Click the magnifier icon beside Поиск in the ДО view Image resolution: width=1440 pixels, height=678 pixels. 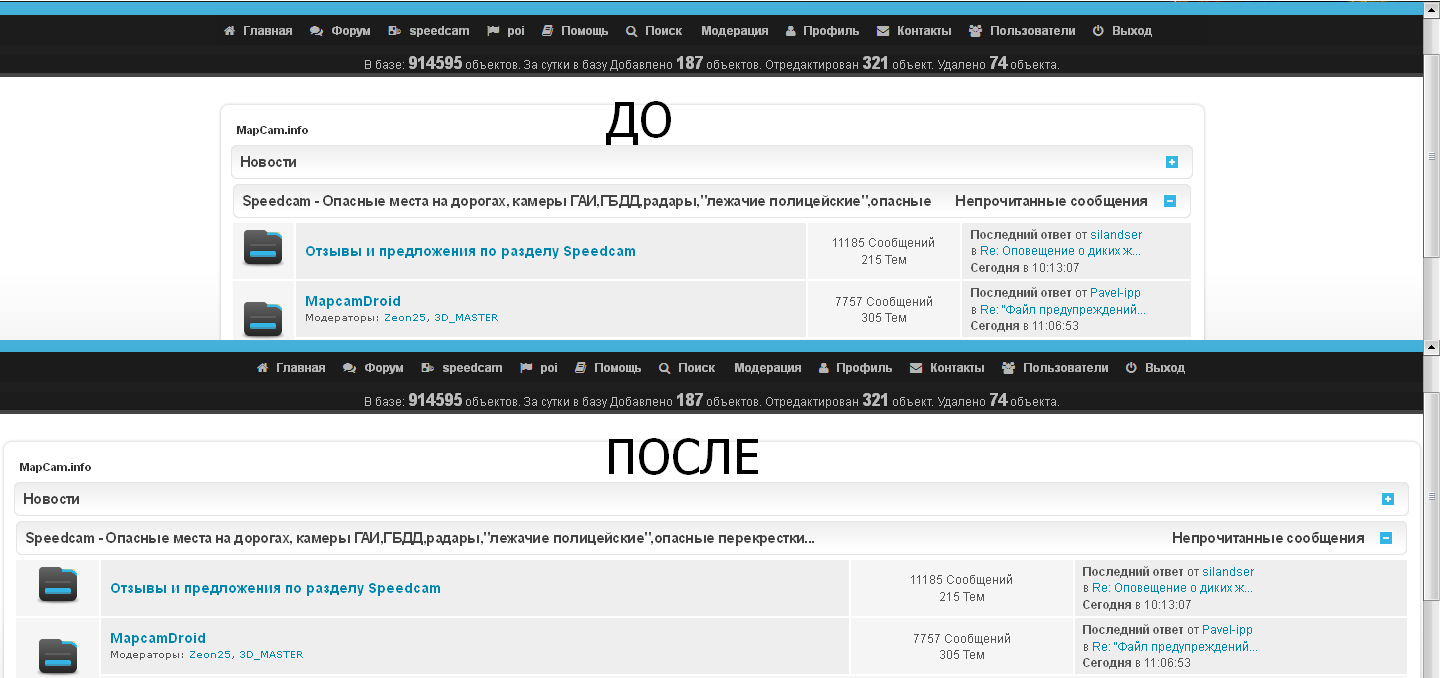click(631, 31)
